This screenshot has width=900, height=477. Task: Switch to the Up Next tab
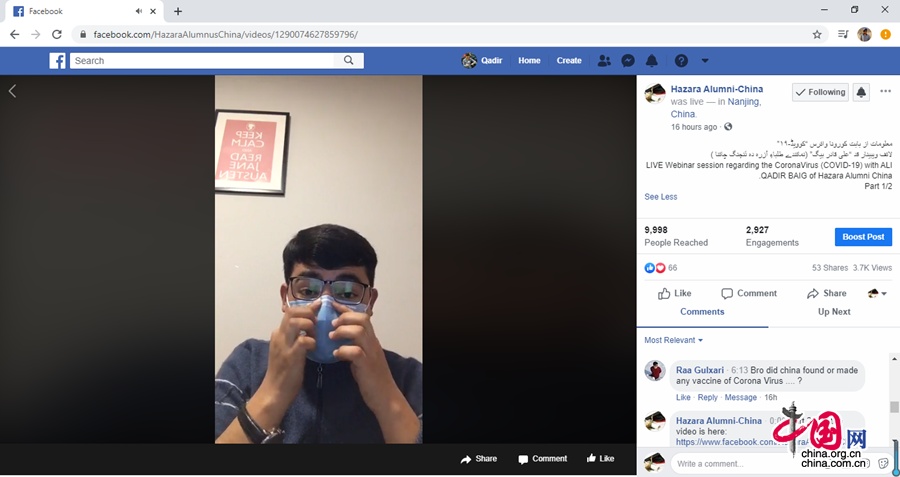[833, 312]
